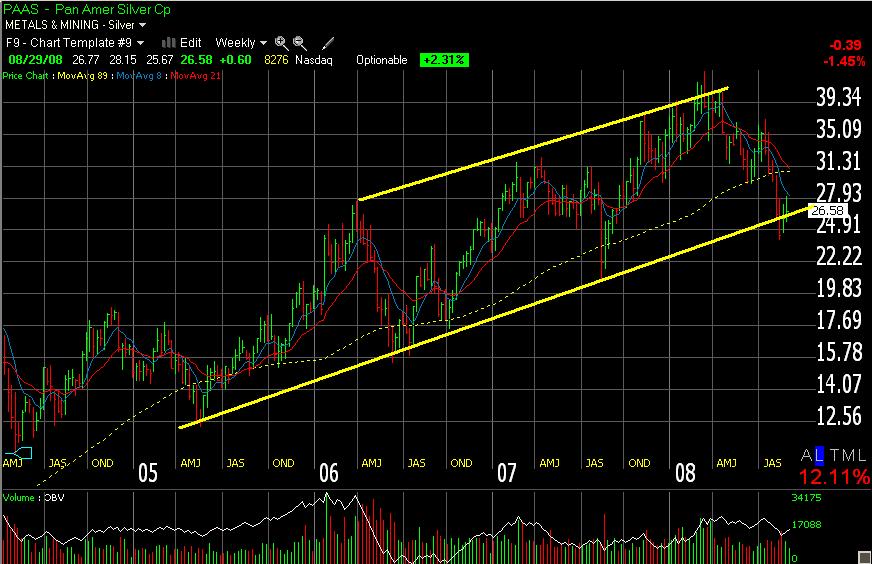The height and width of the screenshot is (564, 872).
Task: Click the 22.22 price scale label
Action: [839, 256]
